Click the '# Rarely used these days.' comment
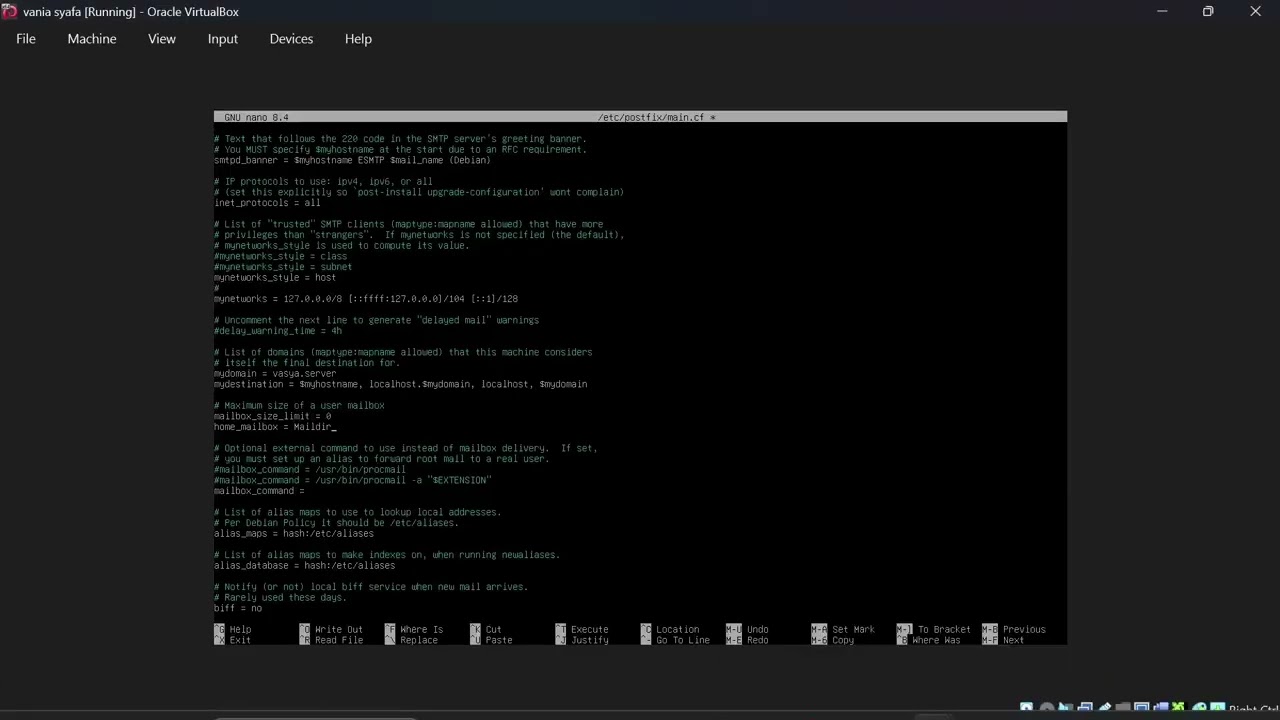 [280, 598]
